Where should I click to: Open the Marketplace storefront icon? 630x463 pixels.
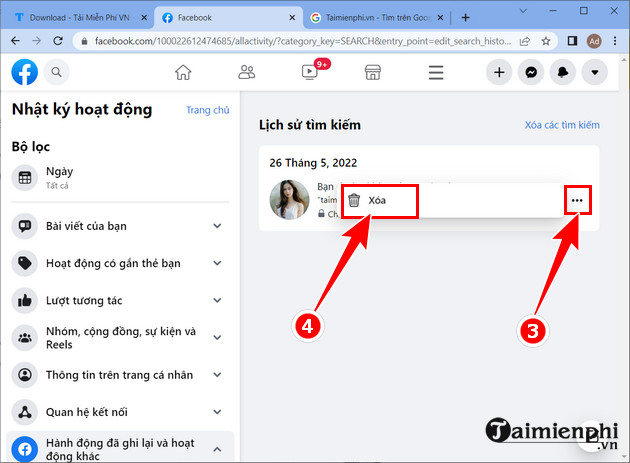pos(373,72)
